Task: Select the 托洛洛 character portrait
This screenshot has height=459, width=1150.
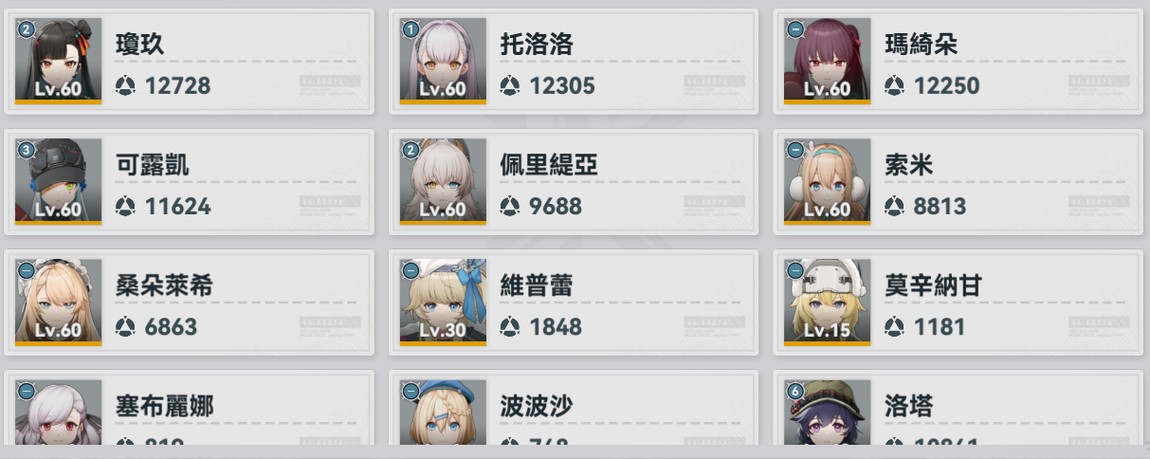Action: tap(442, 61)
